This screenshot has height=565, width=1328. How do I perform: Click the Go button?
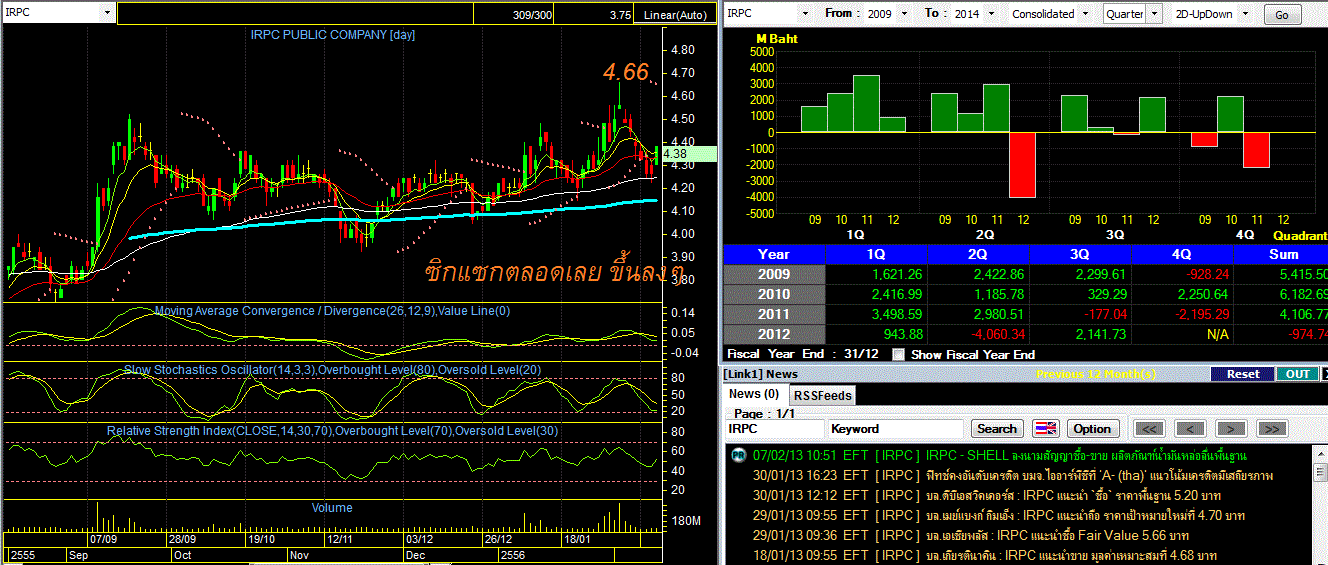tap(1282, 15)
